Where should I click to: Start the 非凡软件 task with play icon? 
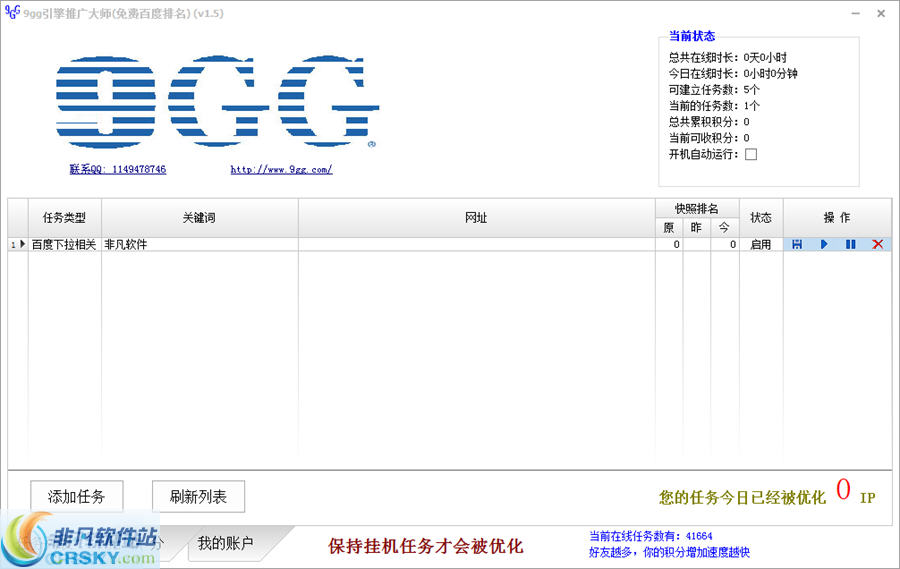click(x=824, y=245)
